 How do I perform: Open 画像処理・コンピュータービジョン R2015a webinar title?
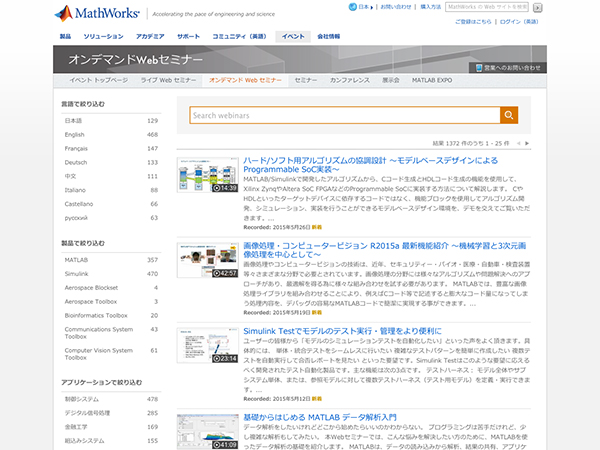click(x=385, y=250)
